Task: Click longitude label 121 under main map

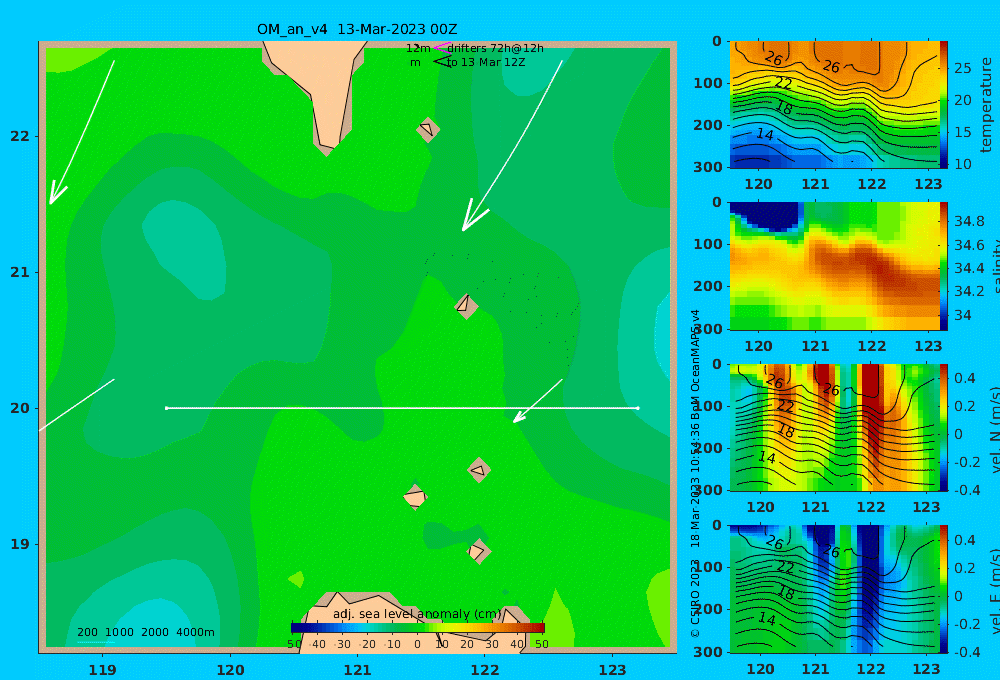Action: (358, 670)
